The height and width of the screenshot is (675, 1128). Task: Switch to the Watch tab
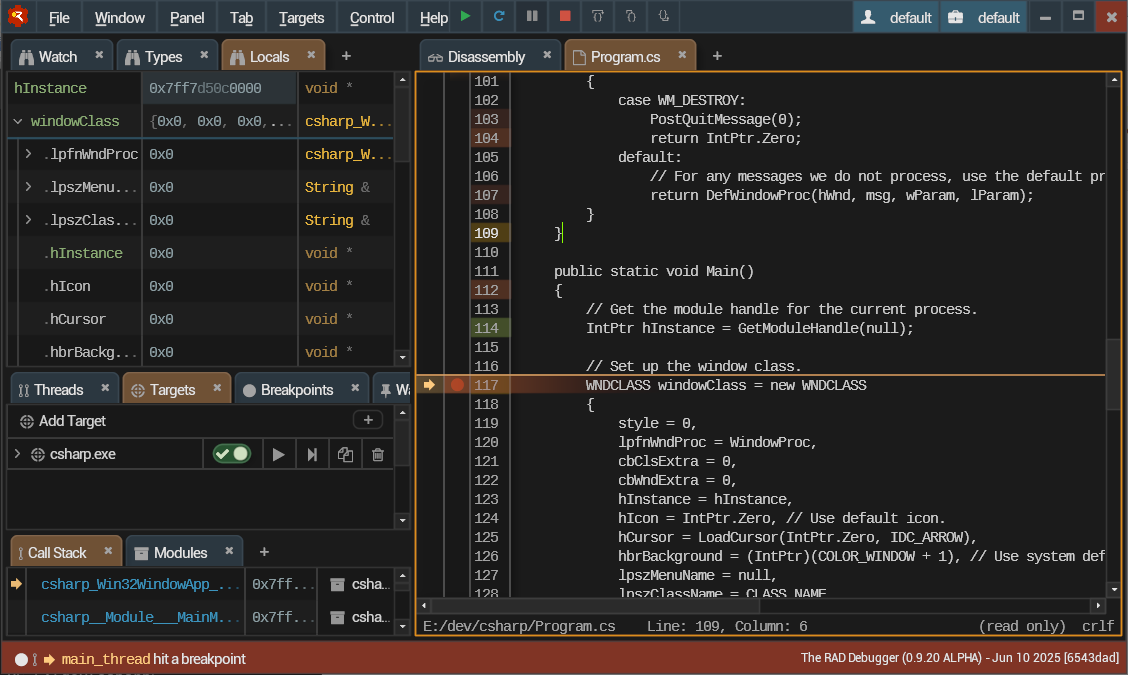[58, 57]
